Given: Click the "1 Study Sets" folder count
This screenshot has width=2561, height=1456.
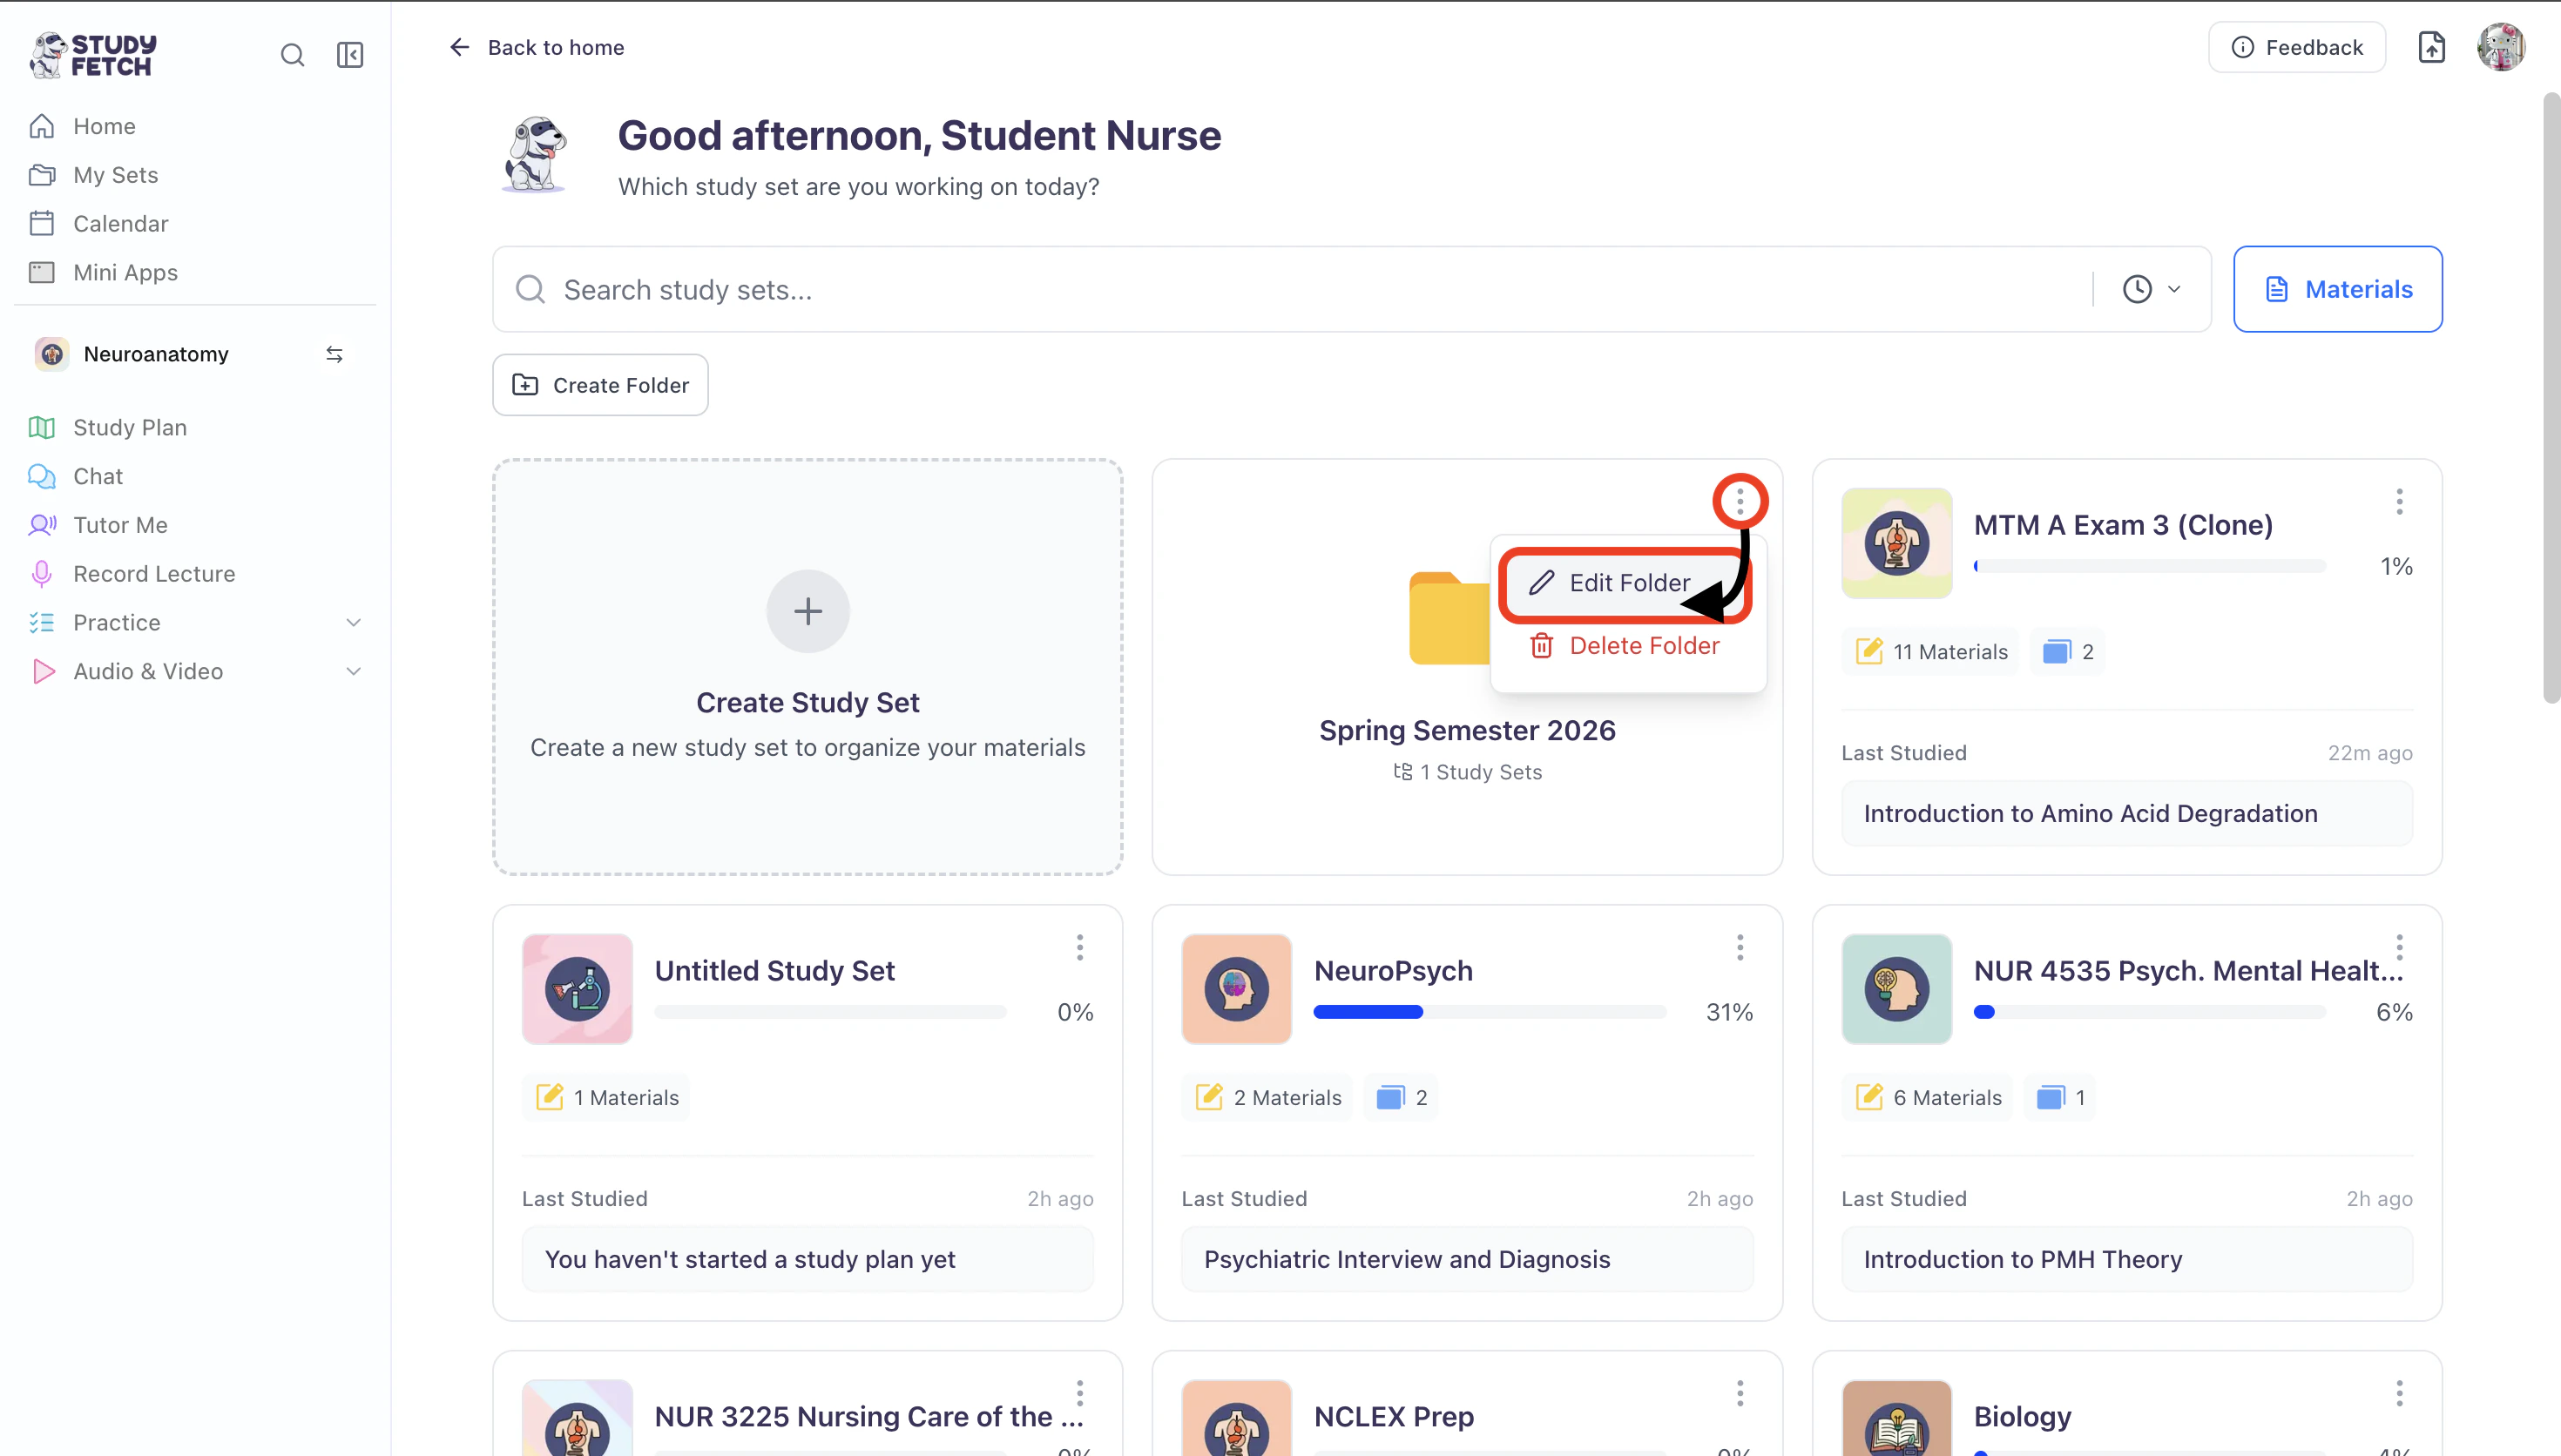Looking at the screenshot, I should 1467,772.
